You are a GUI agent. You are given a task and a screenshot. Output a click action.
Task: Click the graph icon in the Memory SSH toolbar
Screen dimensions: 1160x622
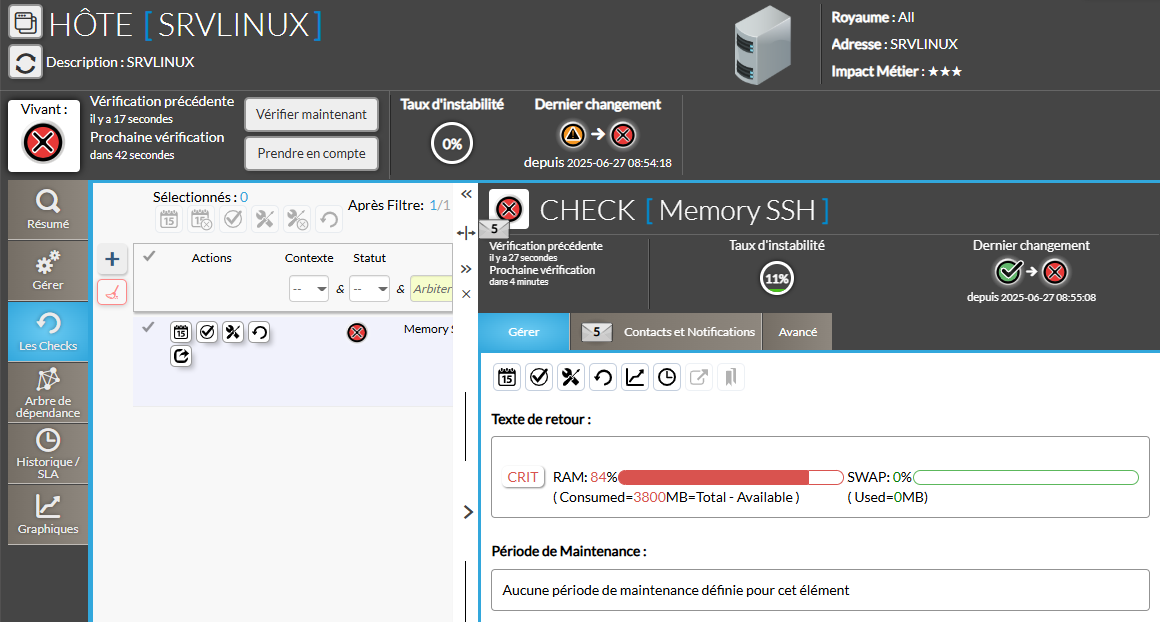(635, 377)
